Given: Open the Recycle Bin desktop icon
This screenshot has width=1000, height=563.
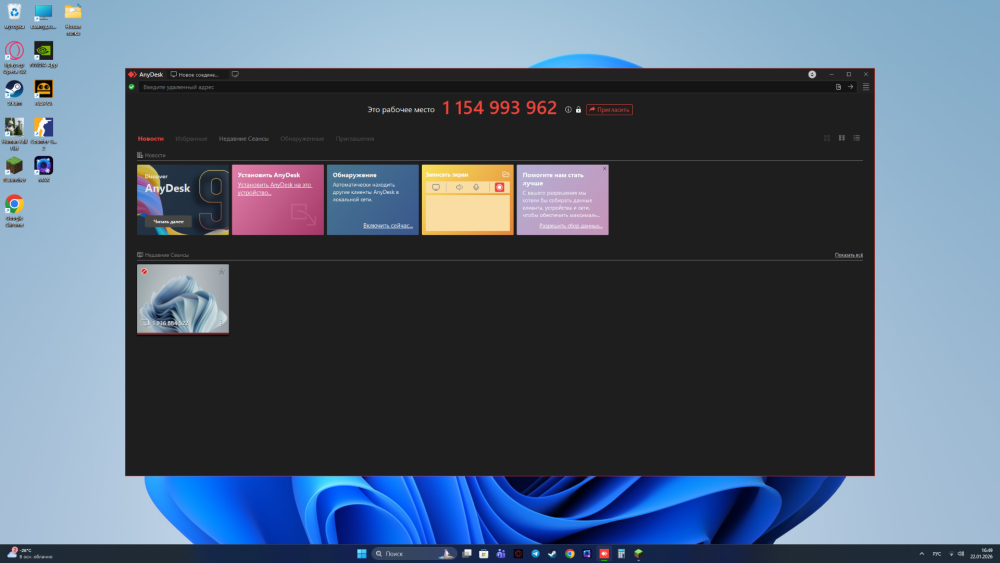Looking at the screenshot, I should (x=14, y=17).
